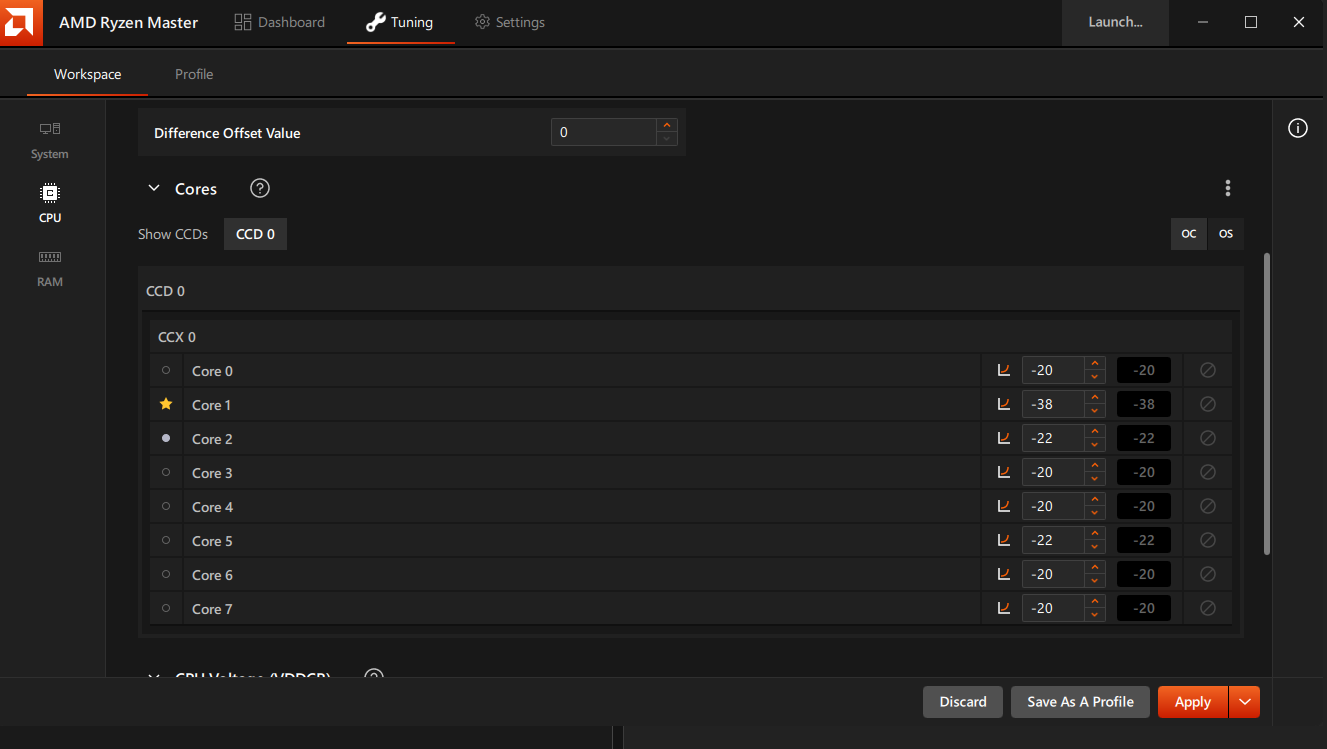The width and height of the screenshot is (1327, 749).
Task: Increase Core 4 offset with up arrow
Action: click(1095, 500)
